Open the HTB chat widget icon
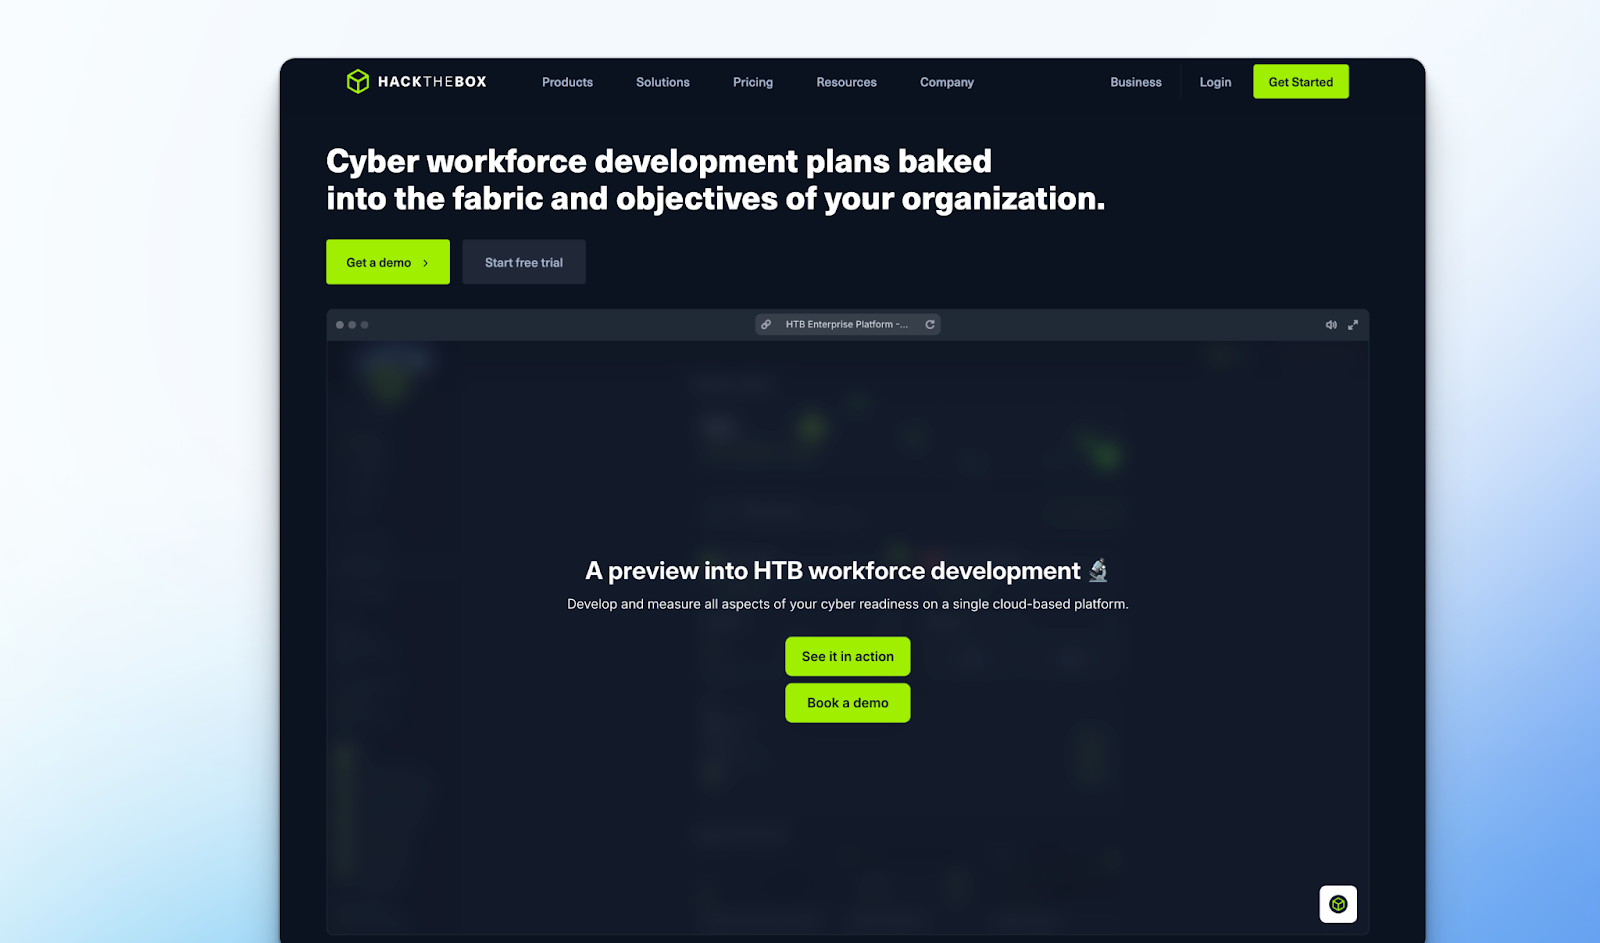The height and width of the screenshot is (943, 1600). (1338, 904)
